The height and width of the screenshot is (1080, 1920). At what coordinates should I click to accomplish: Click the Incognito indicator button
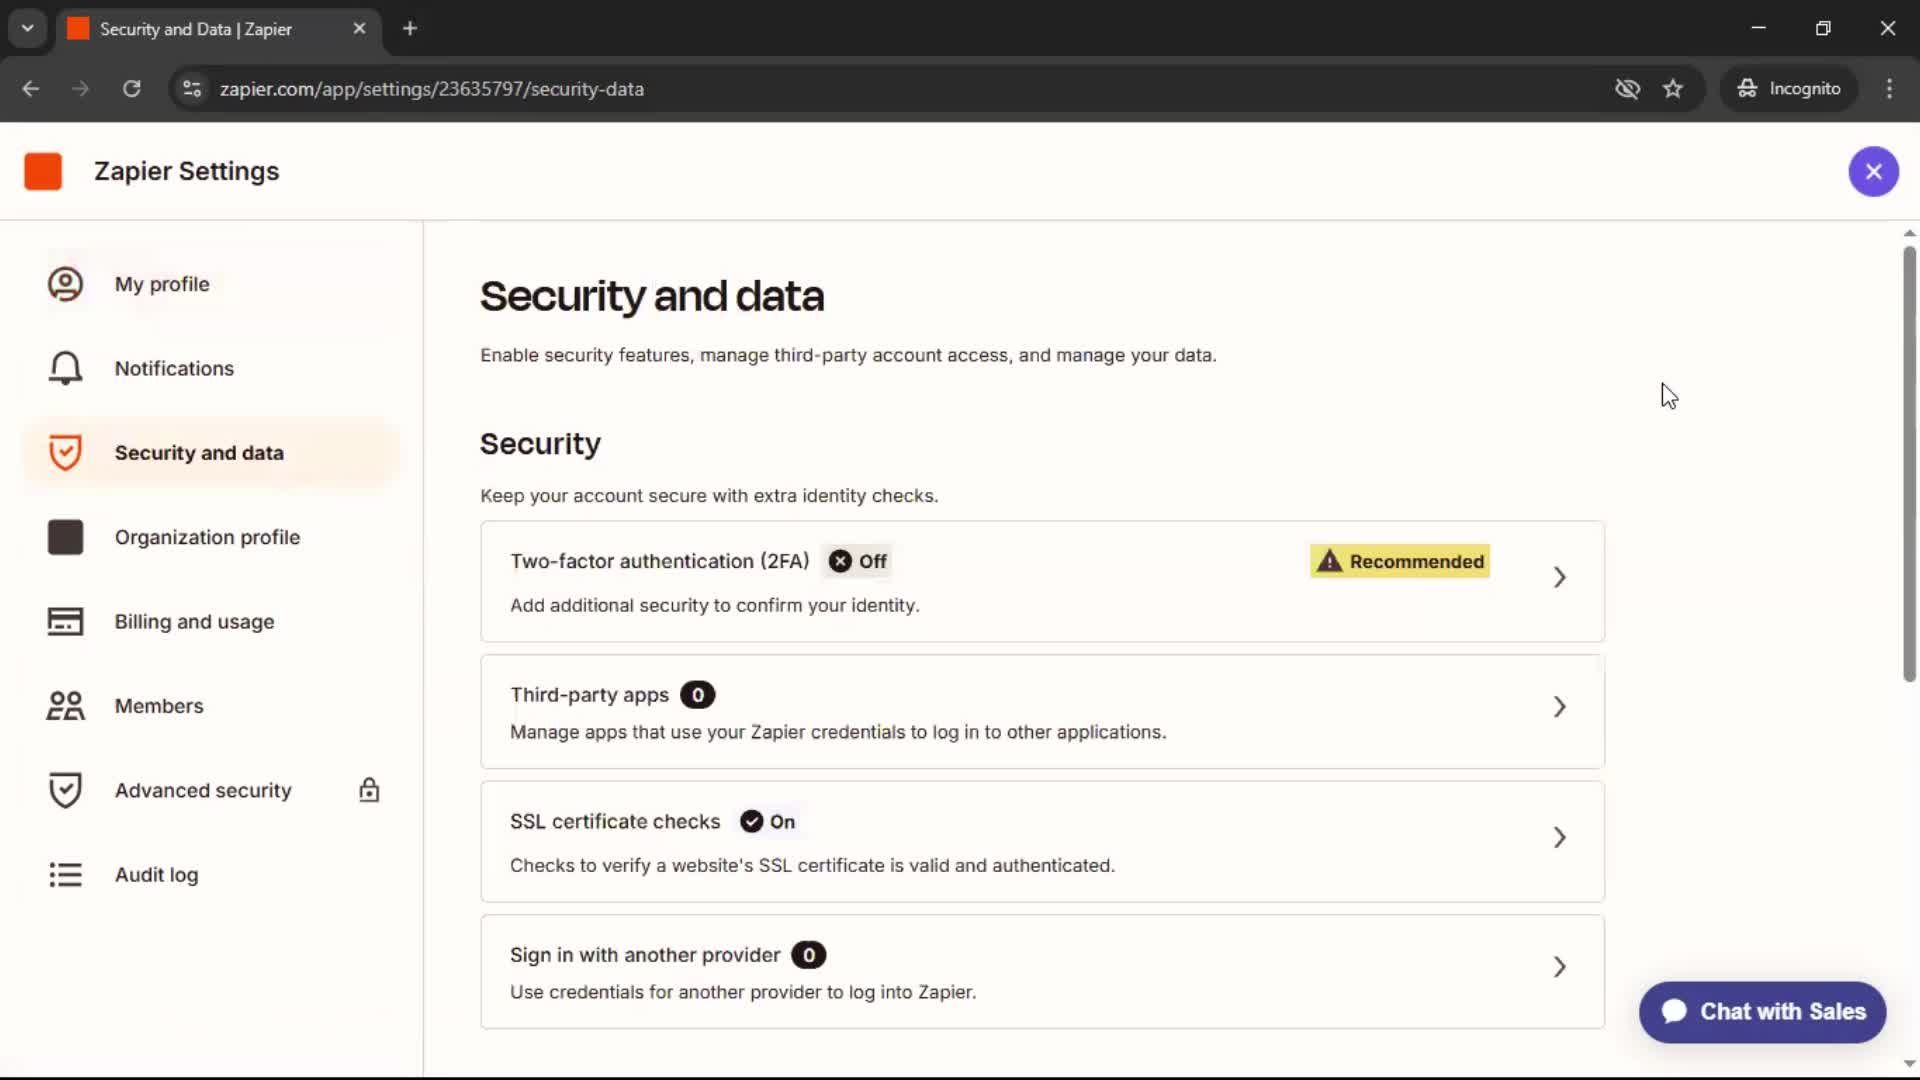(x=1789, y=89)
